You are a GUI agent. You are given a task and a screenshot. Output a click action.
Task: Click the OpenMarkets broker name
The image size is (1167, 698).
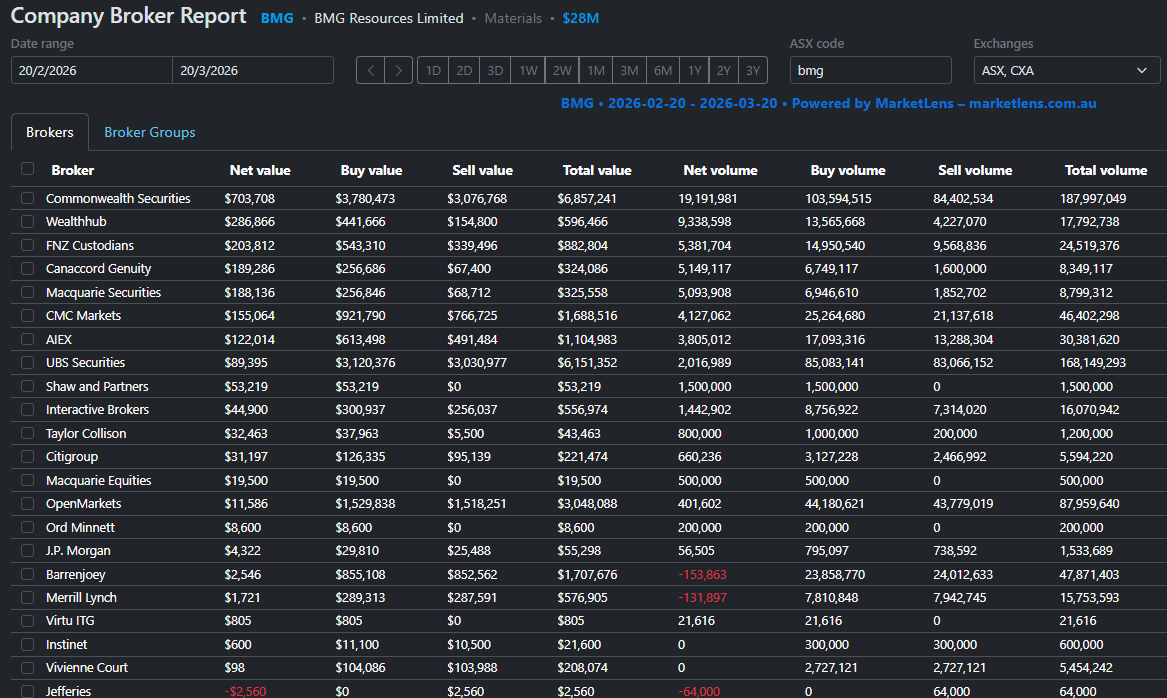pos(83,504)
